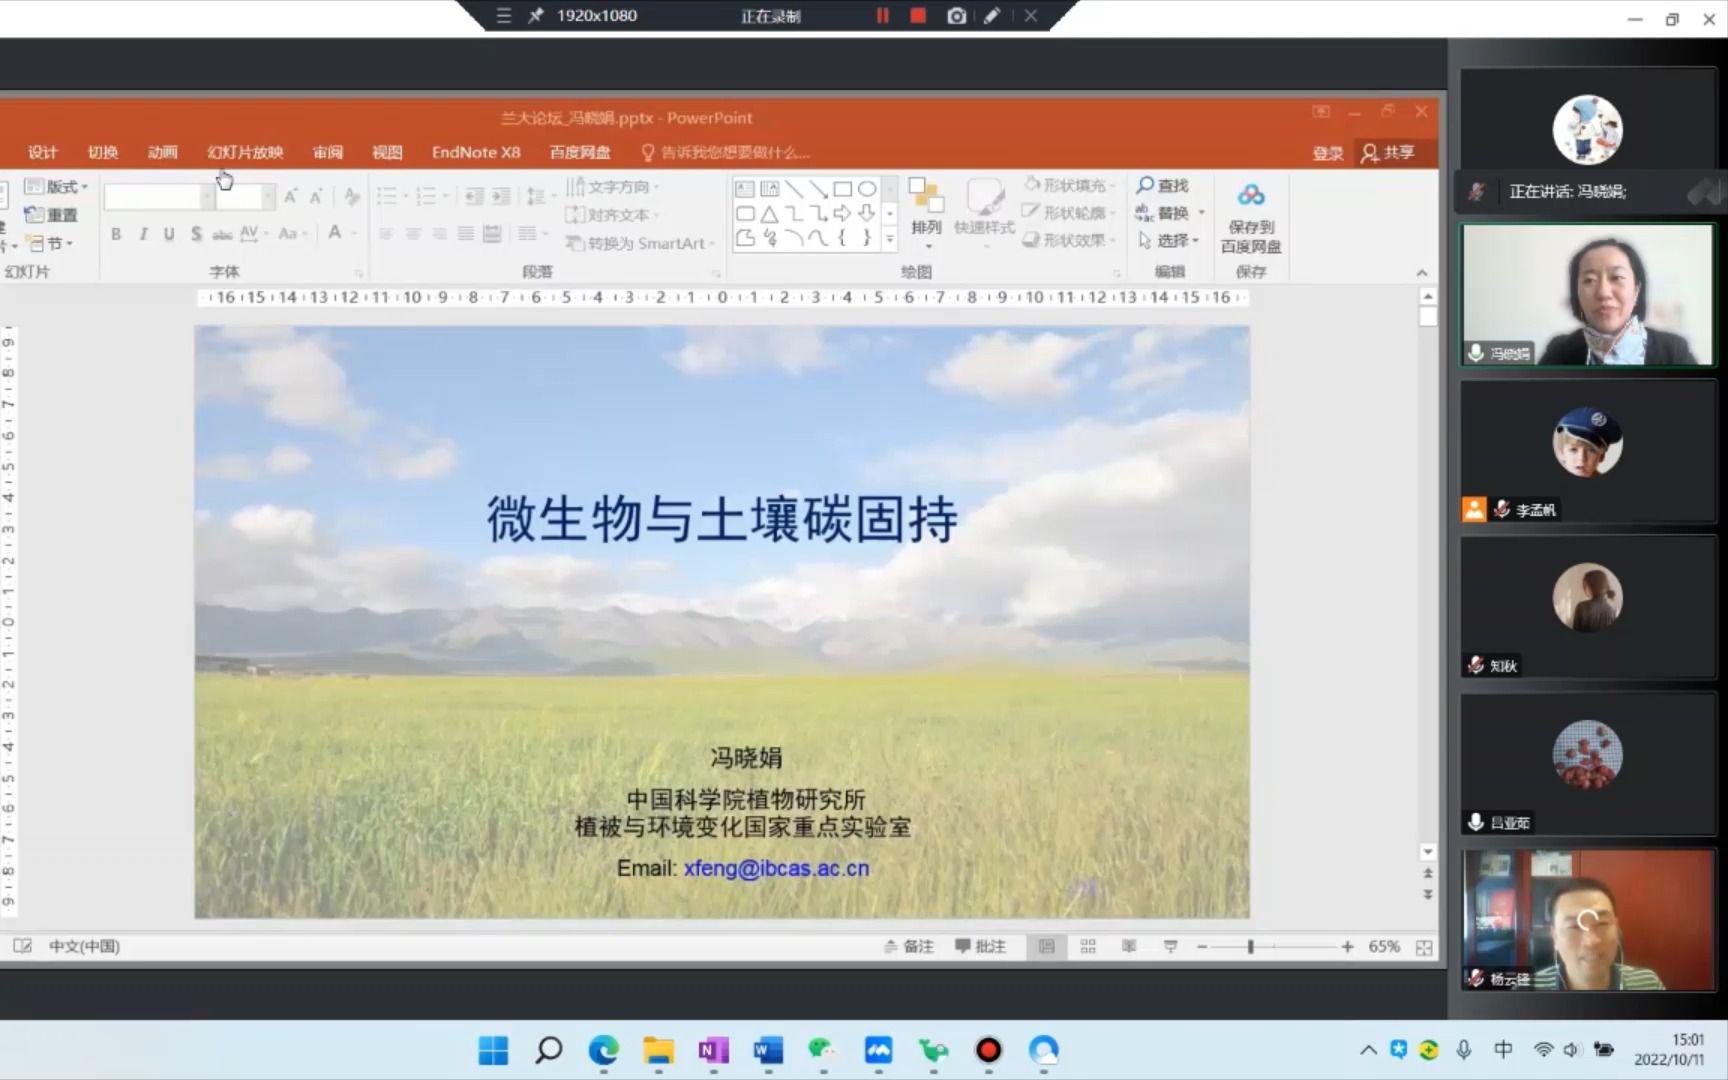1728x1080 pixels.
Task: Open the character spacing AV dropdown
Action: [253, 234]
